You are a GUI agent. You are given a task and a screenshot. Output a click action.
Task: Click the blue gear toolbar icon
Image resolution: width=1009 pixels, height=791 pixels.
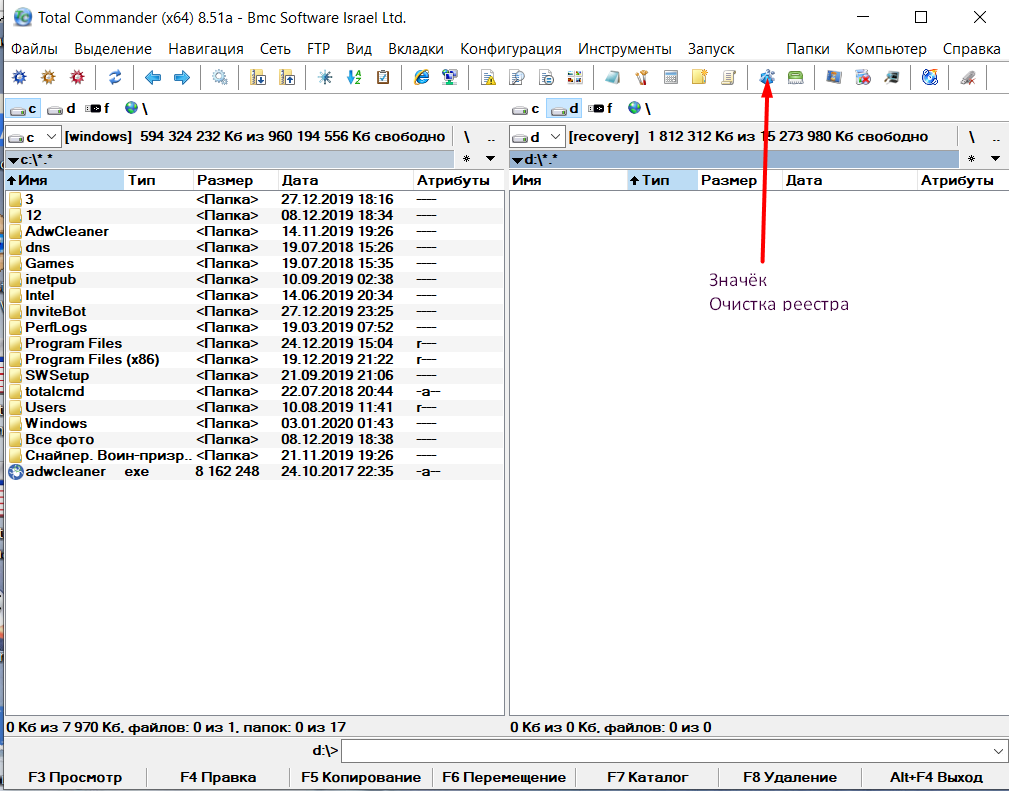click(19, 78)
